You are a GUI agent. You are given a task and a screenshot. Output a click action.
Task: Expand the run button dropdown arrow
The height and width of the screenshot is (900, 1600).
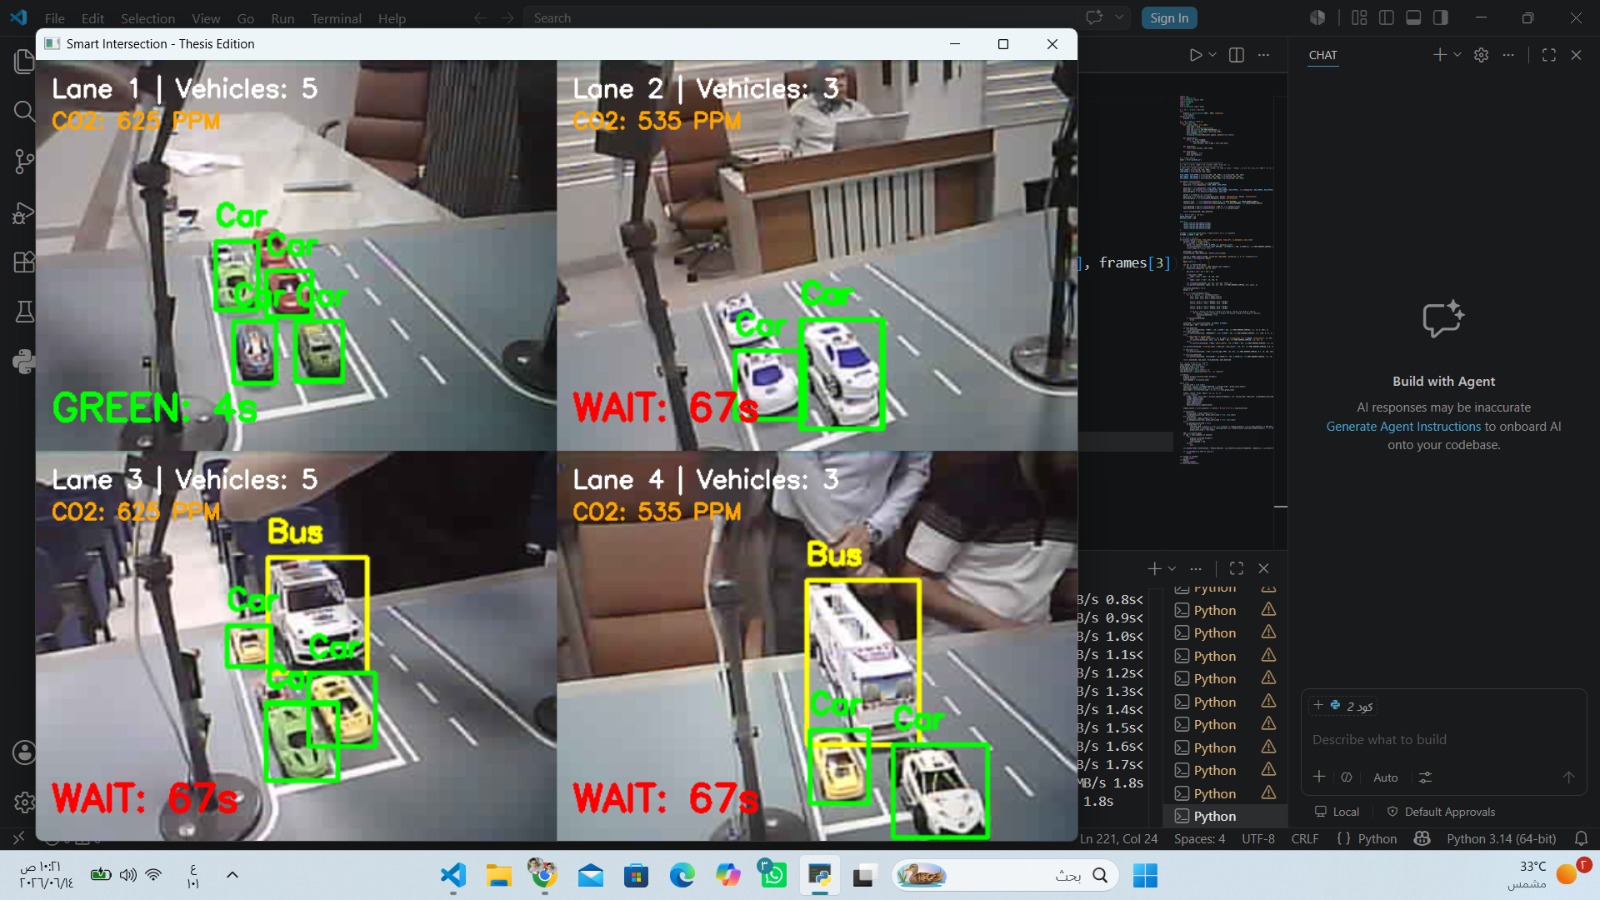[1213, 55]
